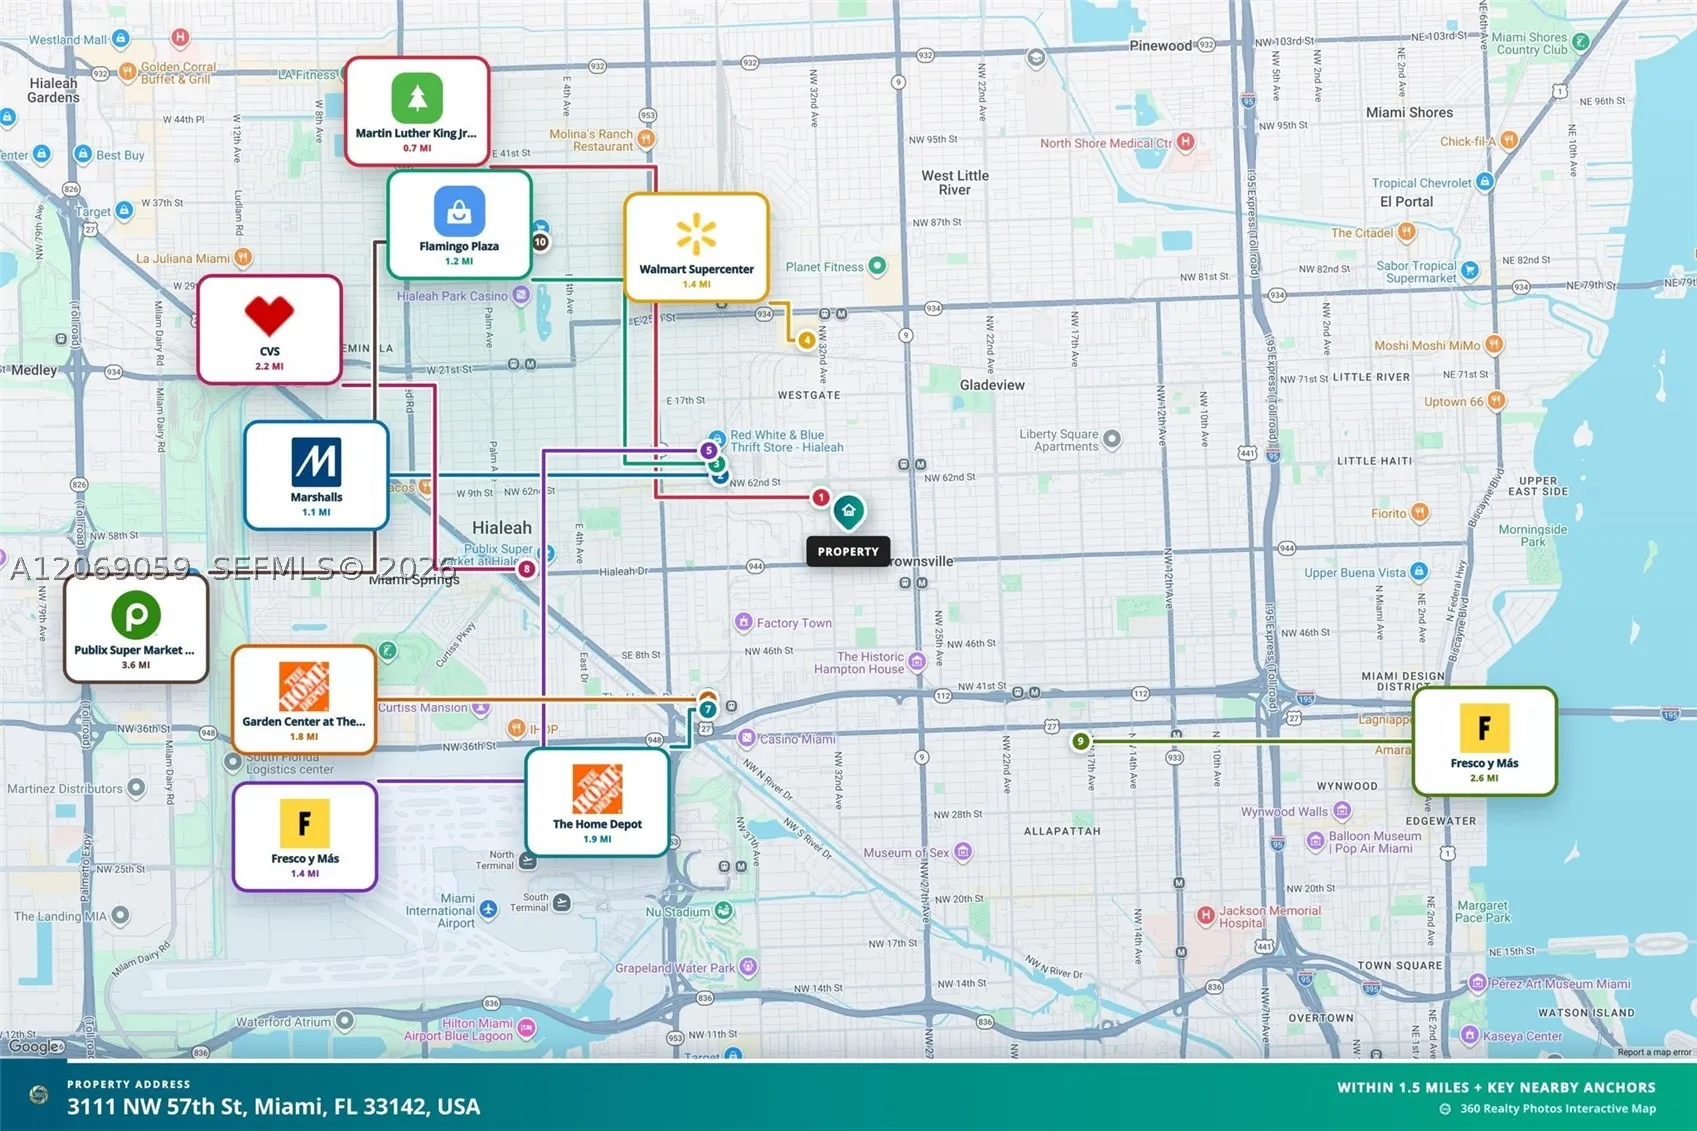The width and height of the screenshot is (1697, 1131).
Task: Click the Martin Luther King Jr. park icon
Action: point(417,98)
